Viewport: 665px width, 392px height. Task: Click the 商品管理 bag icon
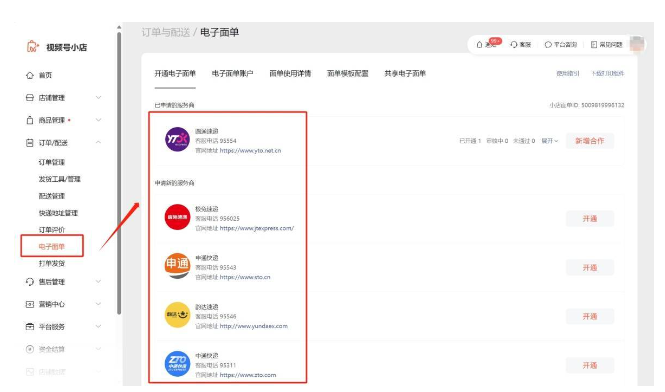pos(30,120)
